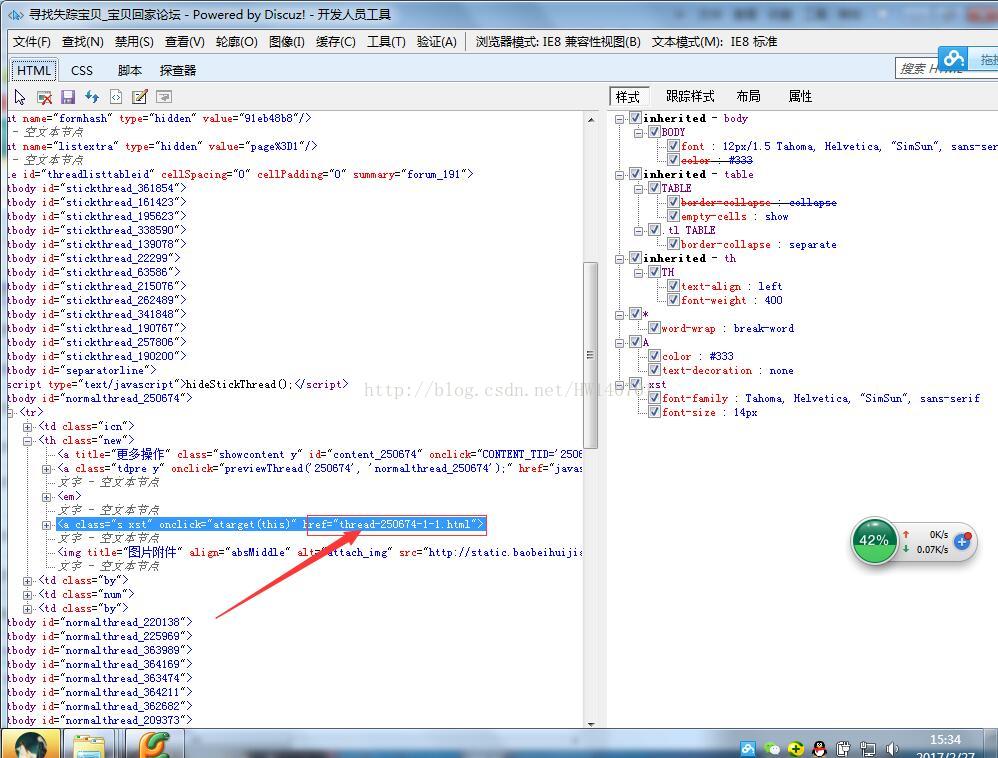Activate the select element by click arrow tool

point(20,97)
